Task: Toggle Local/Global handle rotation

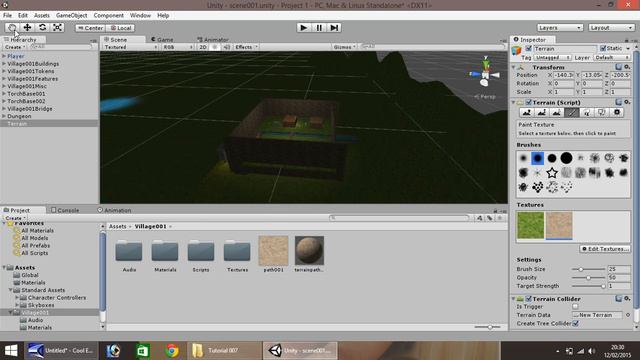Action: tap(121, 28)
